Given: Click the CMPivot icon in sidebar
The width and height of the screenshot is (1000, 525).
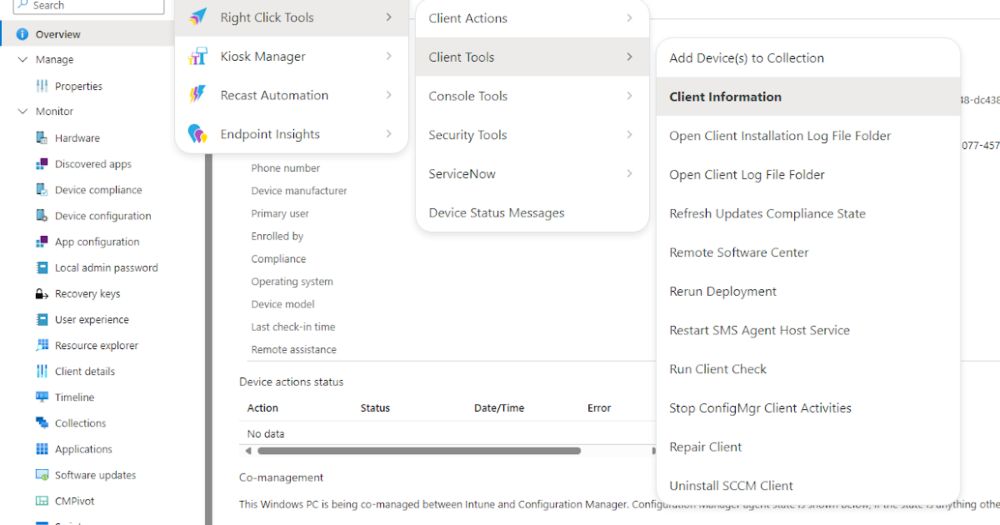Looking at the screenshot, I should pyautogui.click(x=42, y=501).
